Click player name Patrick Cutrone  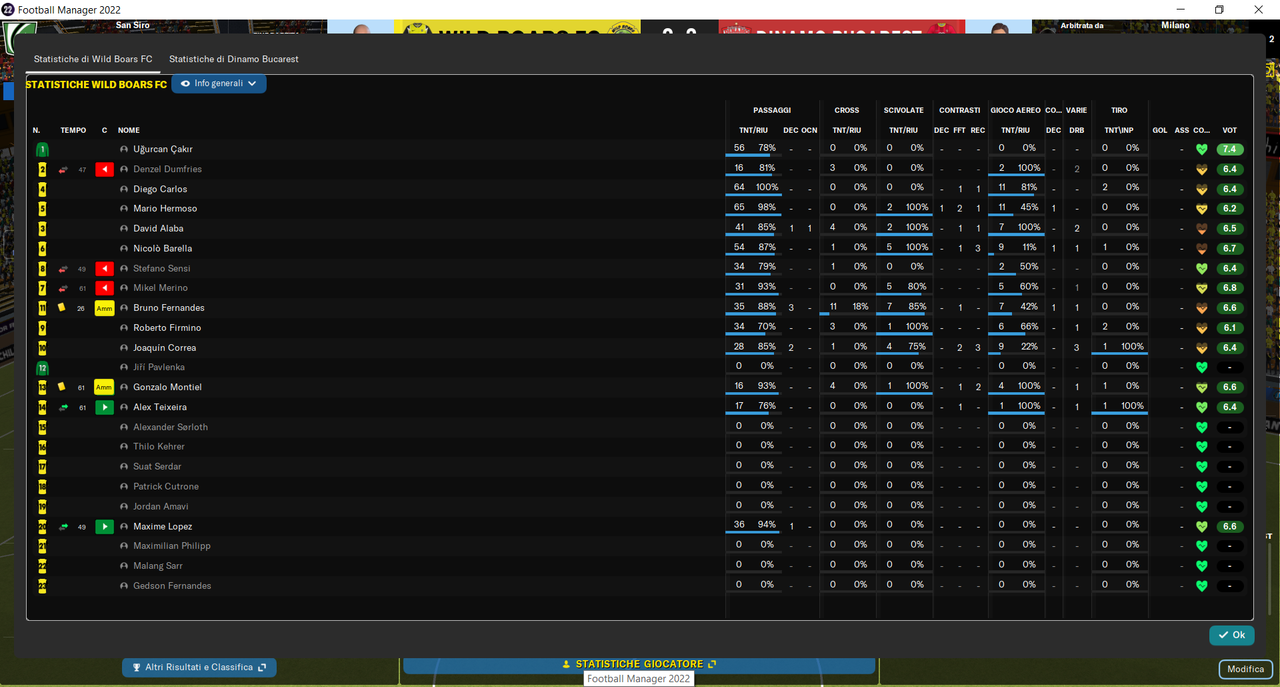point(166,487)
